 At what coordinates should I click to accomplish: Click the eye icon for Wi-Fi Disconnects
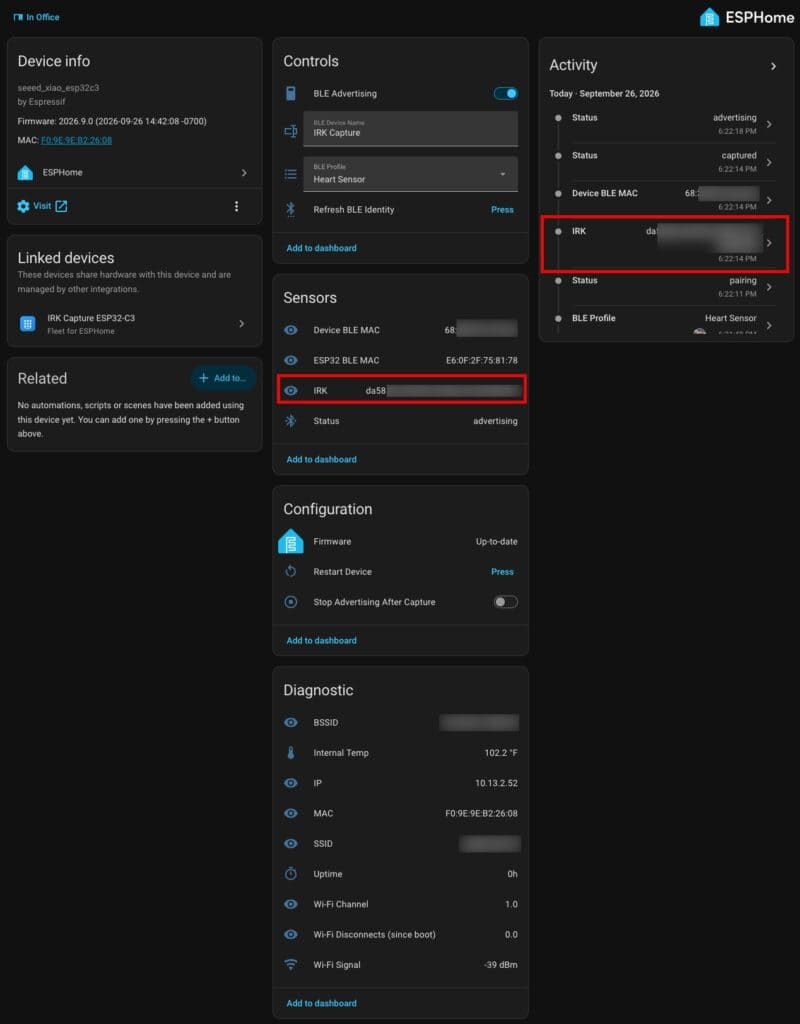coord(291,935)
